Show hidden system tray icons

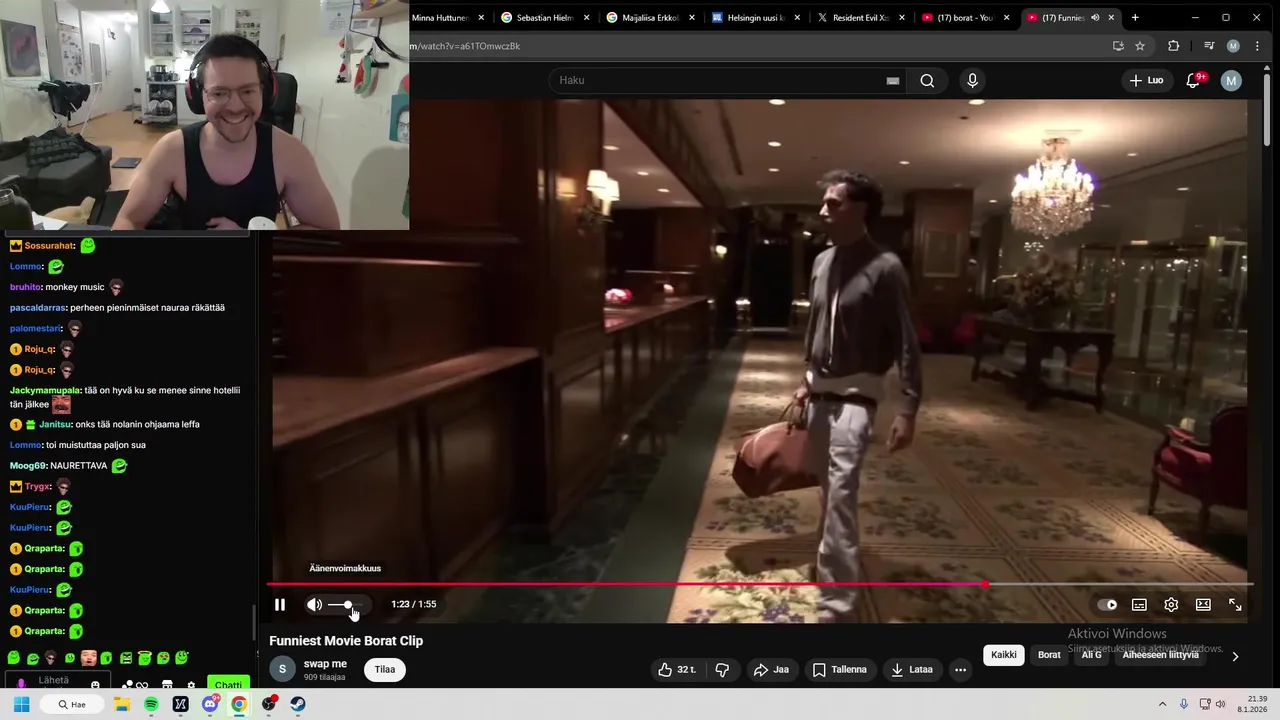pos(1162,704)
